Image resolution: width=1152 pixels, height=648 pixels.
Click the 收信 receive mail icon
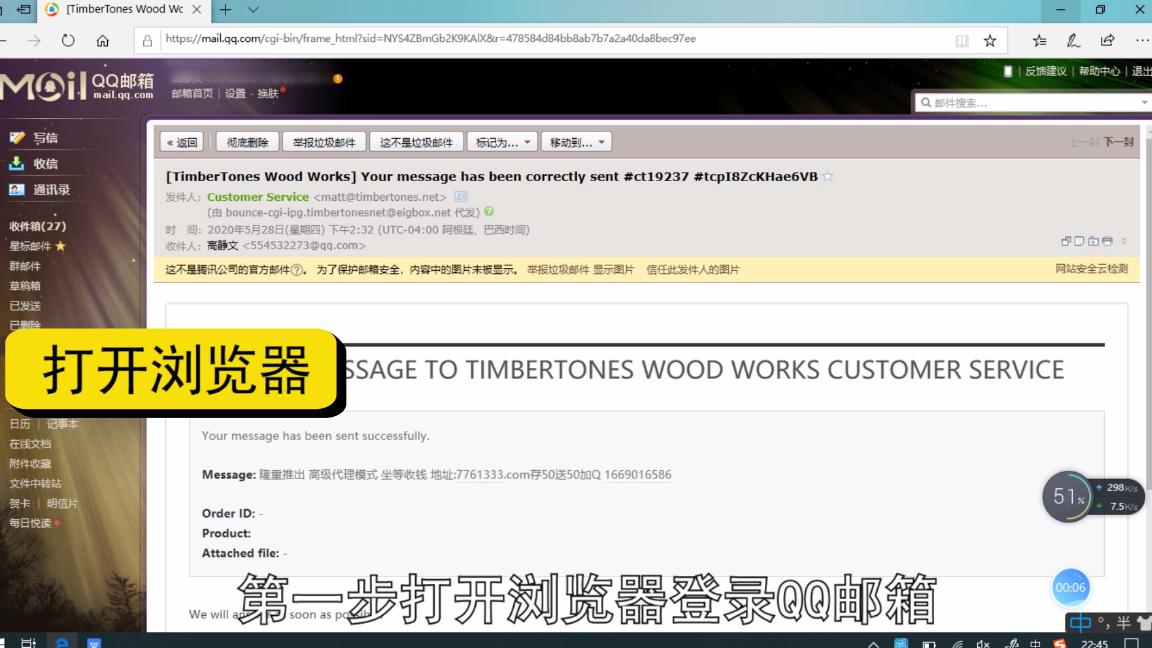click(17, 163)
